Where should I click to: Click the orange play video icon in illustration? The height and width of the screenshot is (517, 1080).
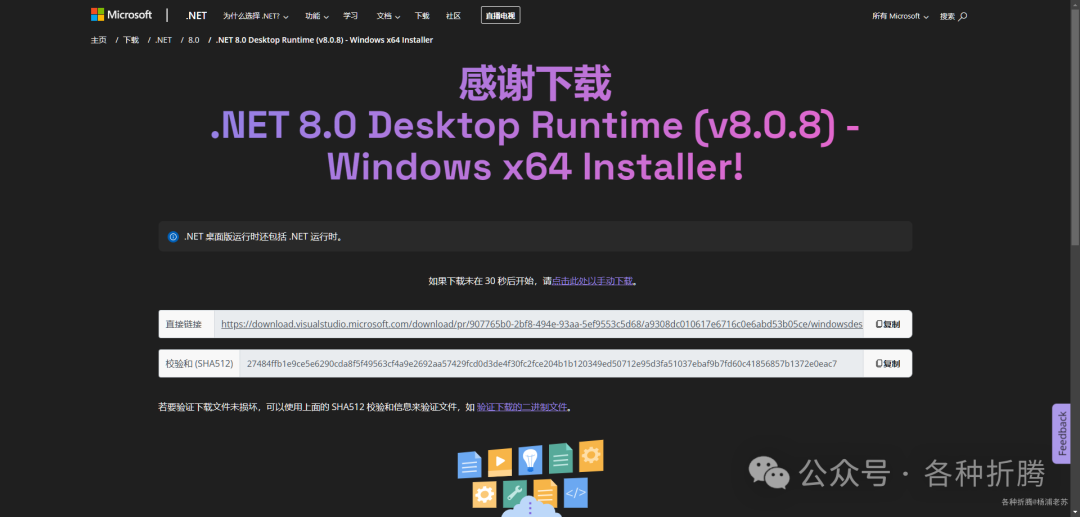[500, 462]
